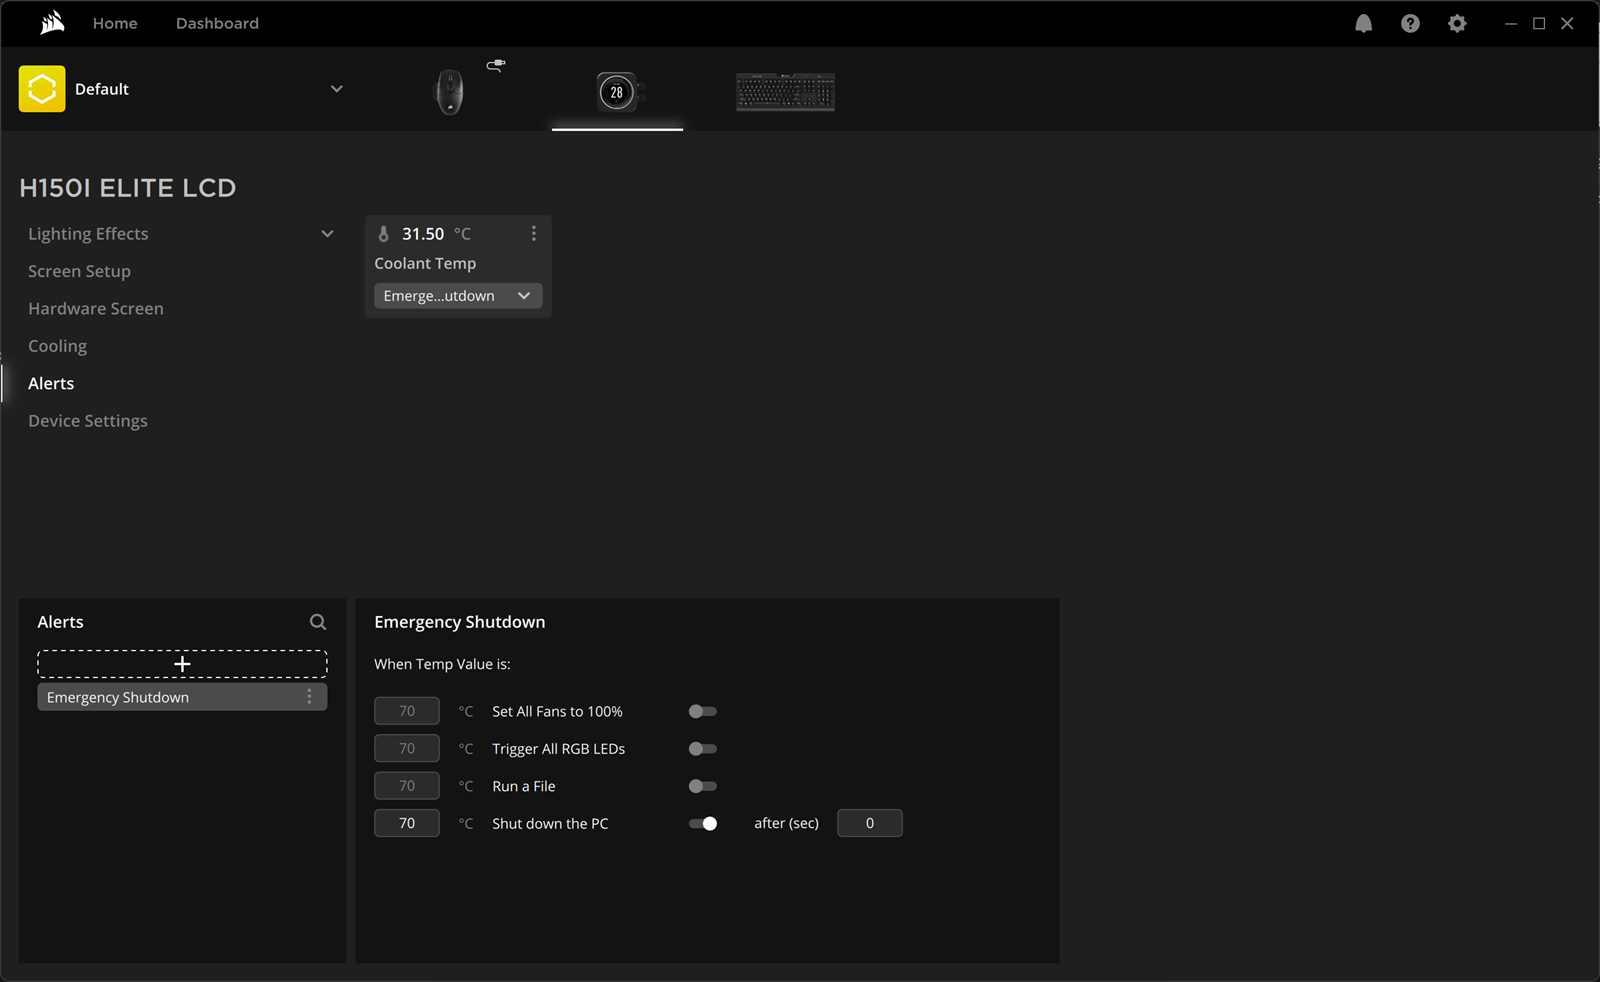Screen dimensions: 1600x982
Task: Add a new alert with plus button
Action: point(182,664)
